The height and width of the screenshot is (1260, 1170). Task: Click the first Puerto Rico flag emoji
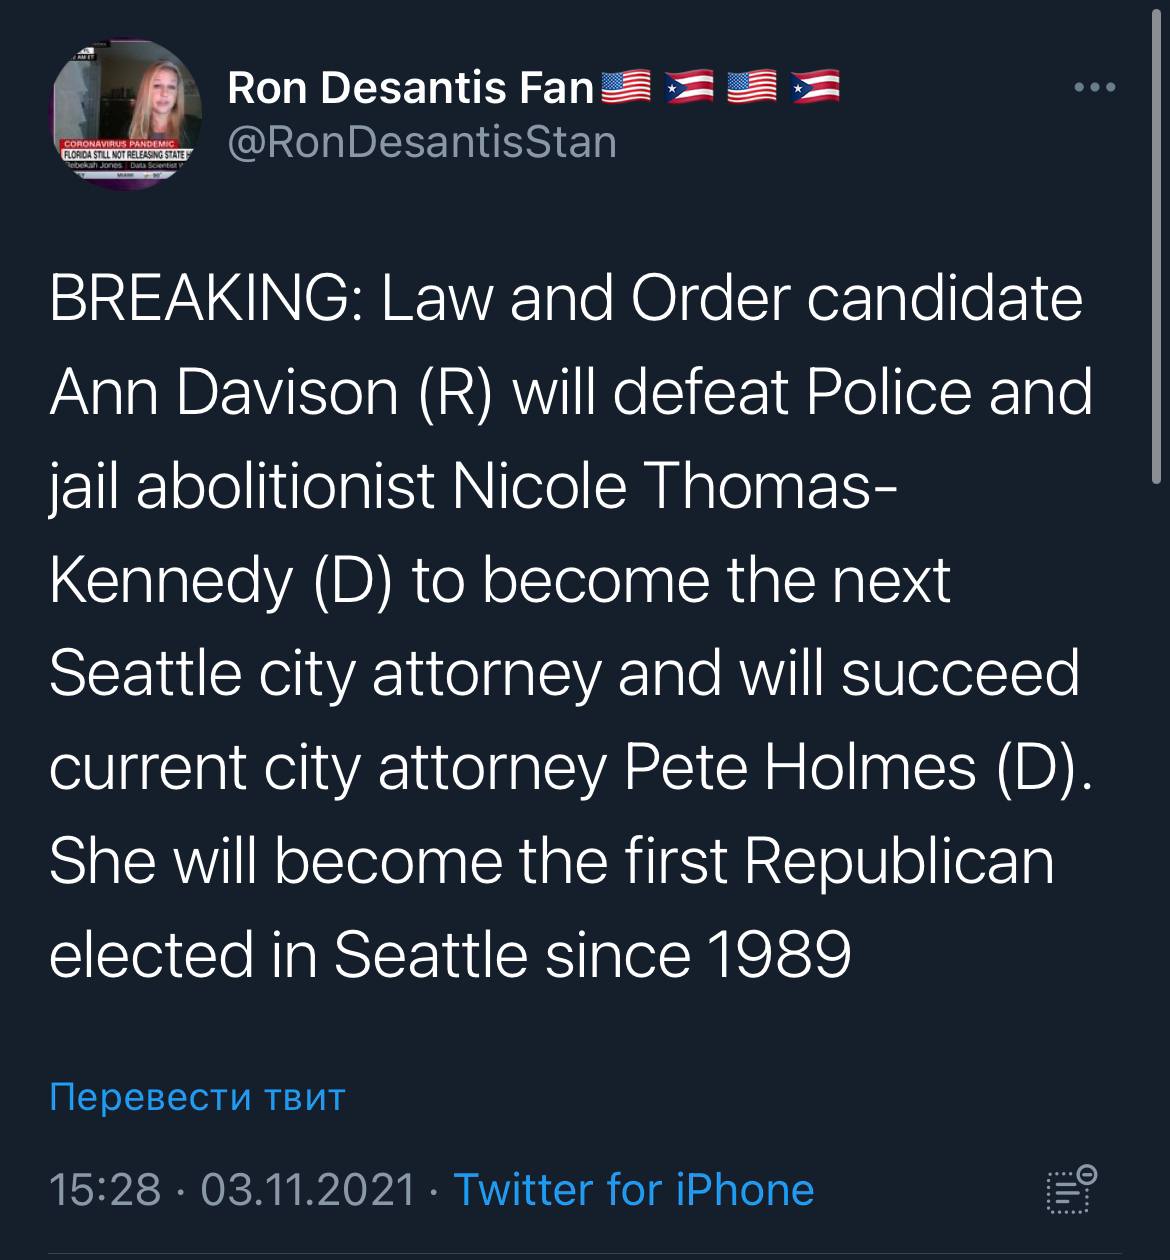click(x=689, y=88)
